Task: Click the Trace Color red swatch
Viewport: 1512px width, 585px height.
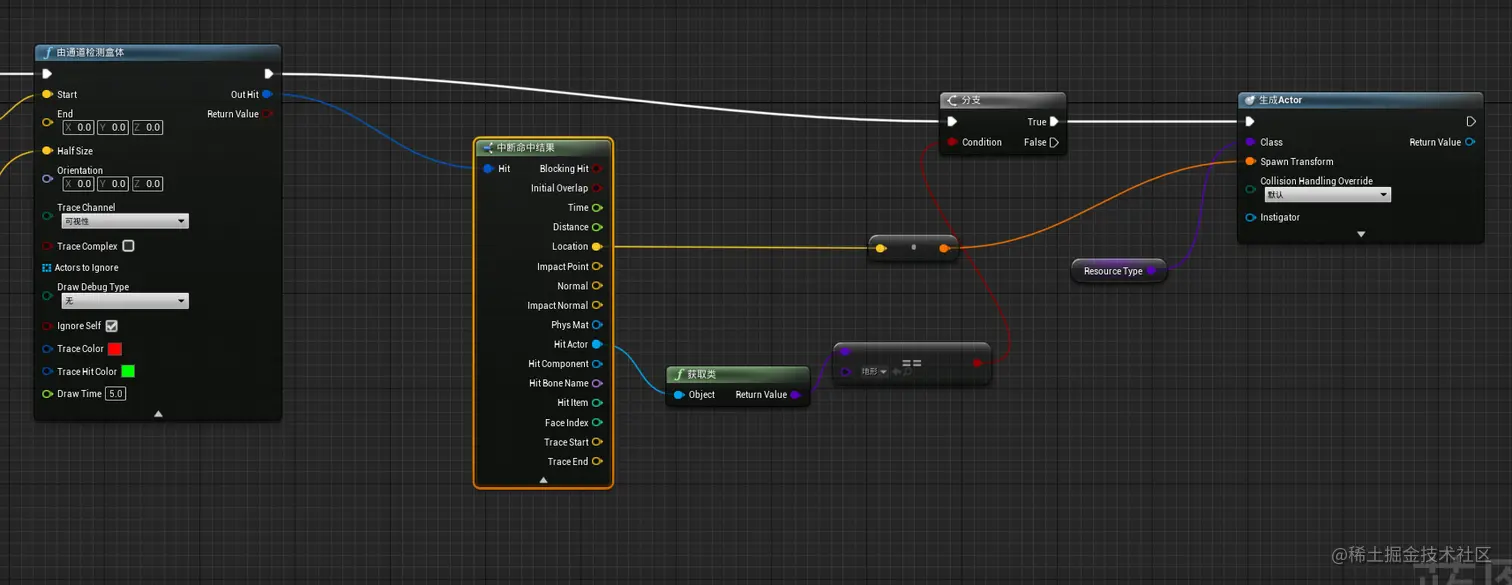Action: click(115, 349)
